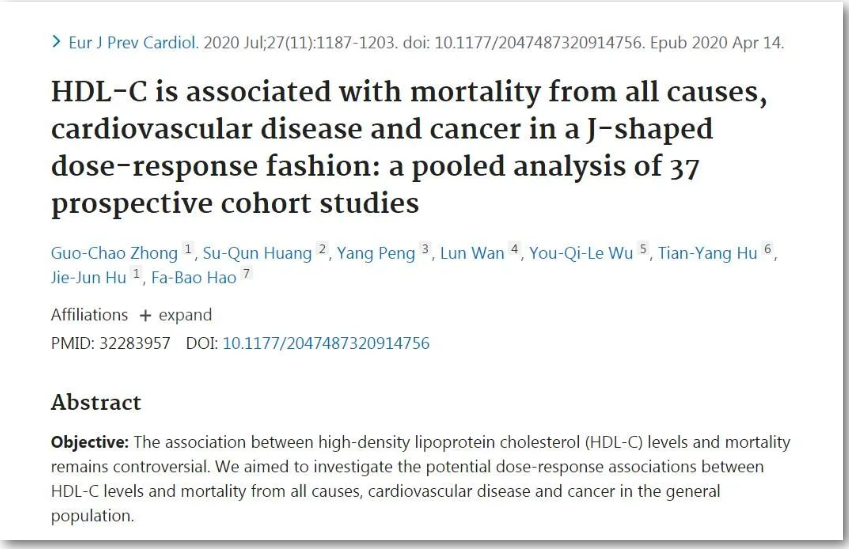Click affiliation superscript 6 after Tian-Yang Hu

(x=767, y=249)
